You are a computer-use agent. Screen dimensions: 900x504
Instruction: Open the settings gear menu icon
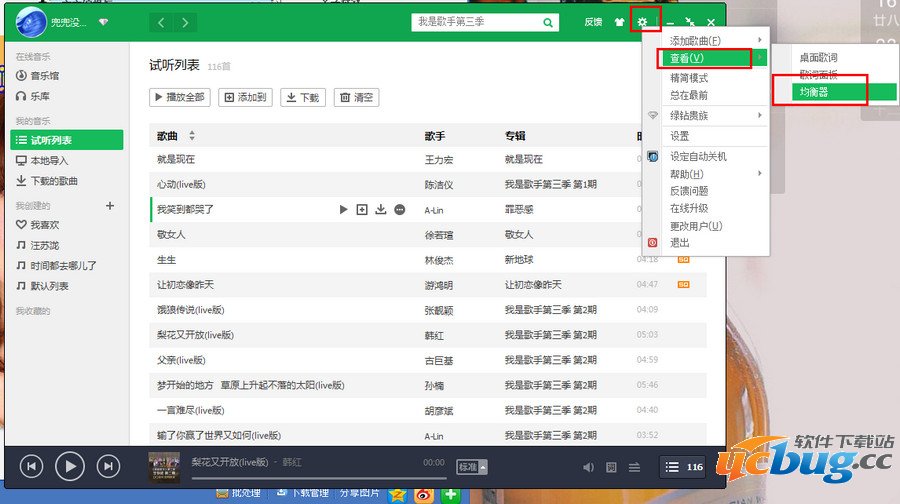642,22
